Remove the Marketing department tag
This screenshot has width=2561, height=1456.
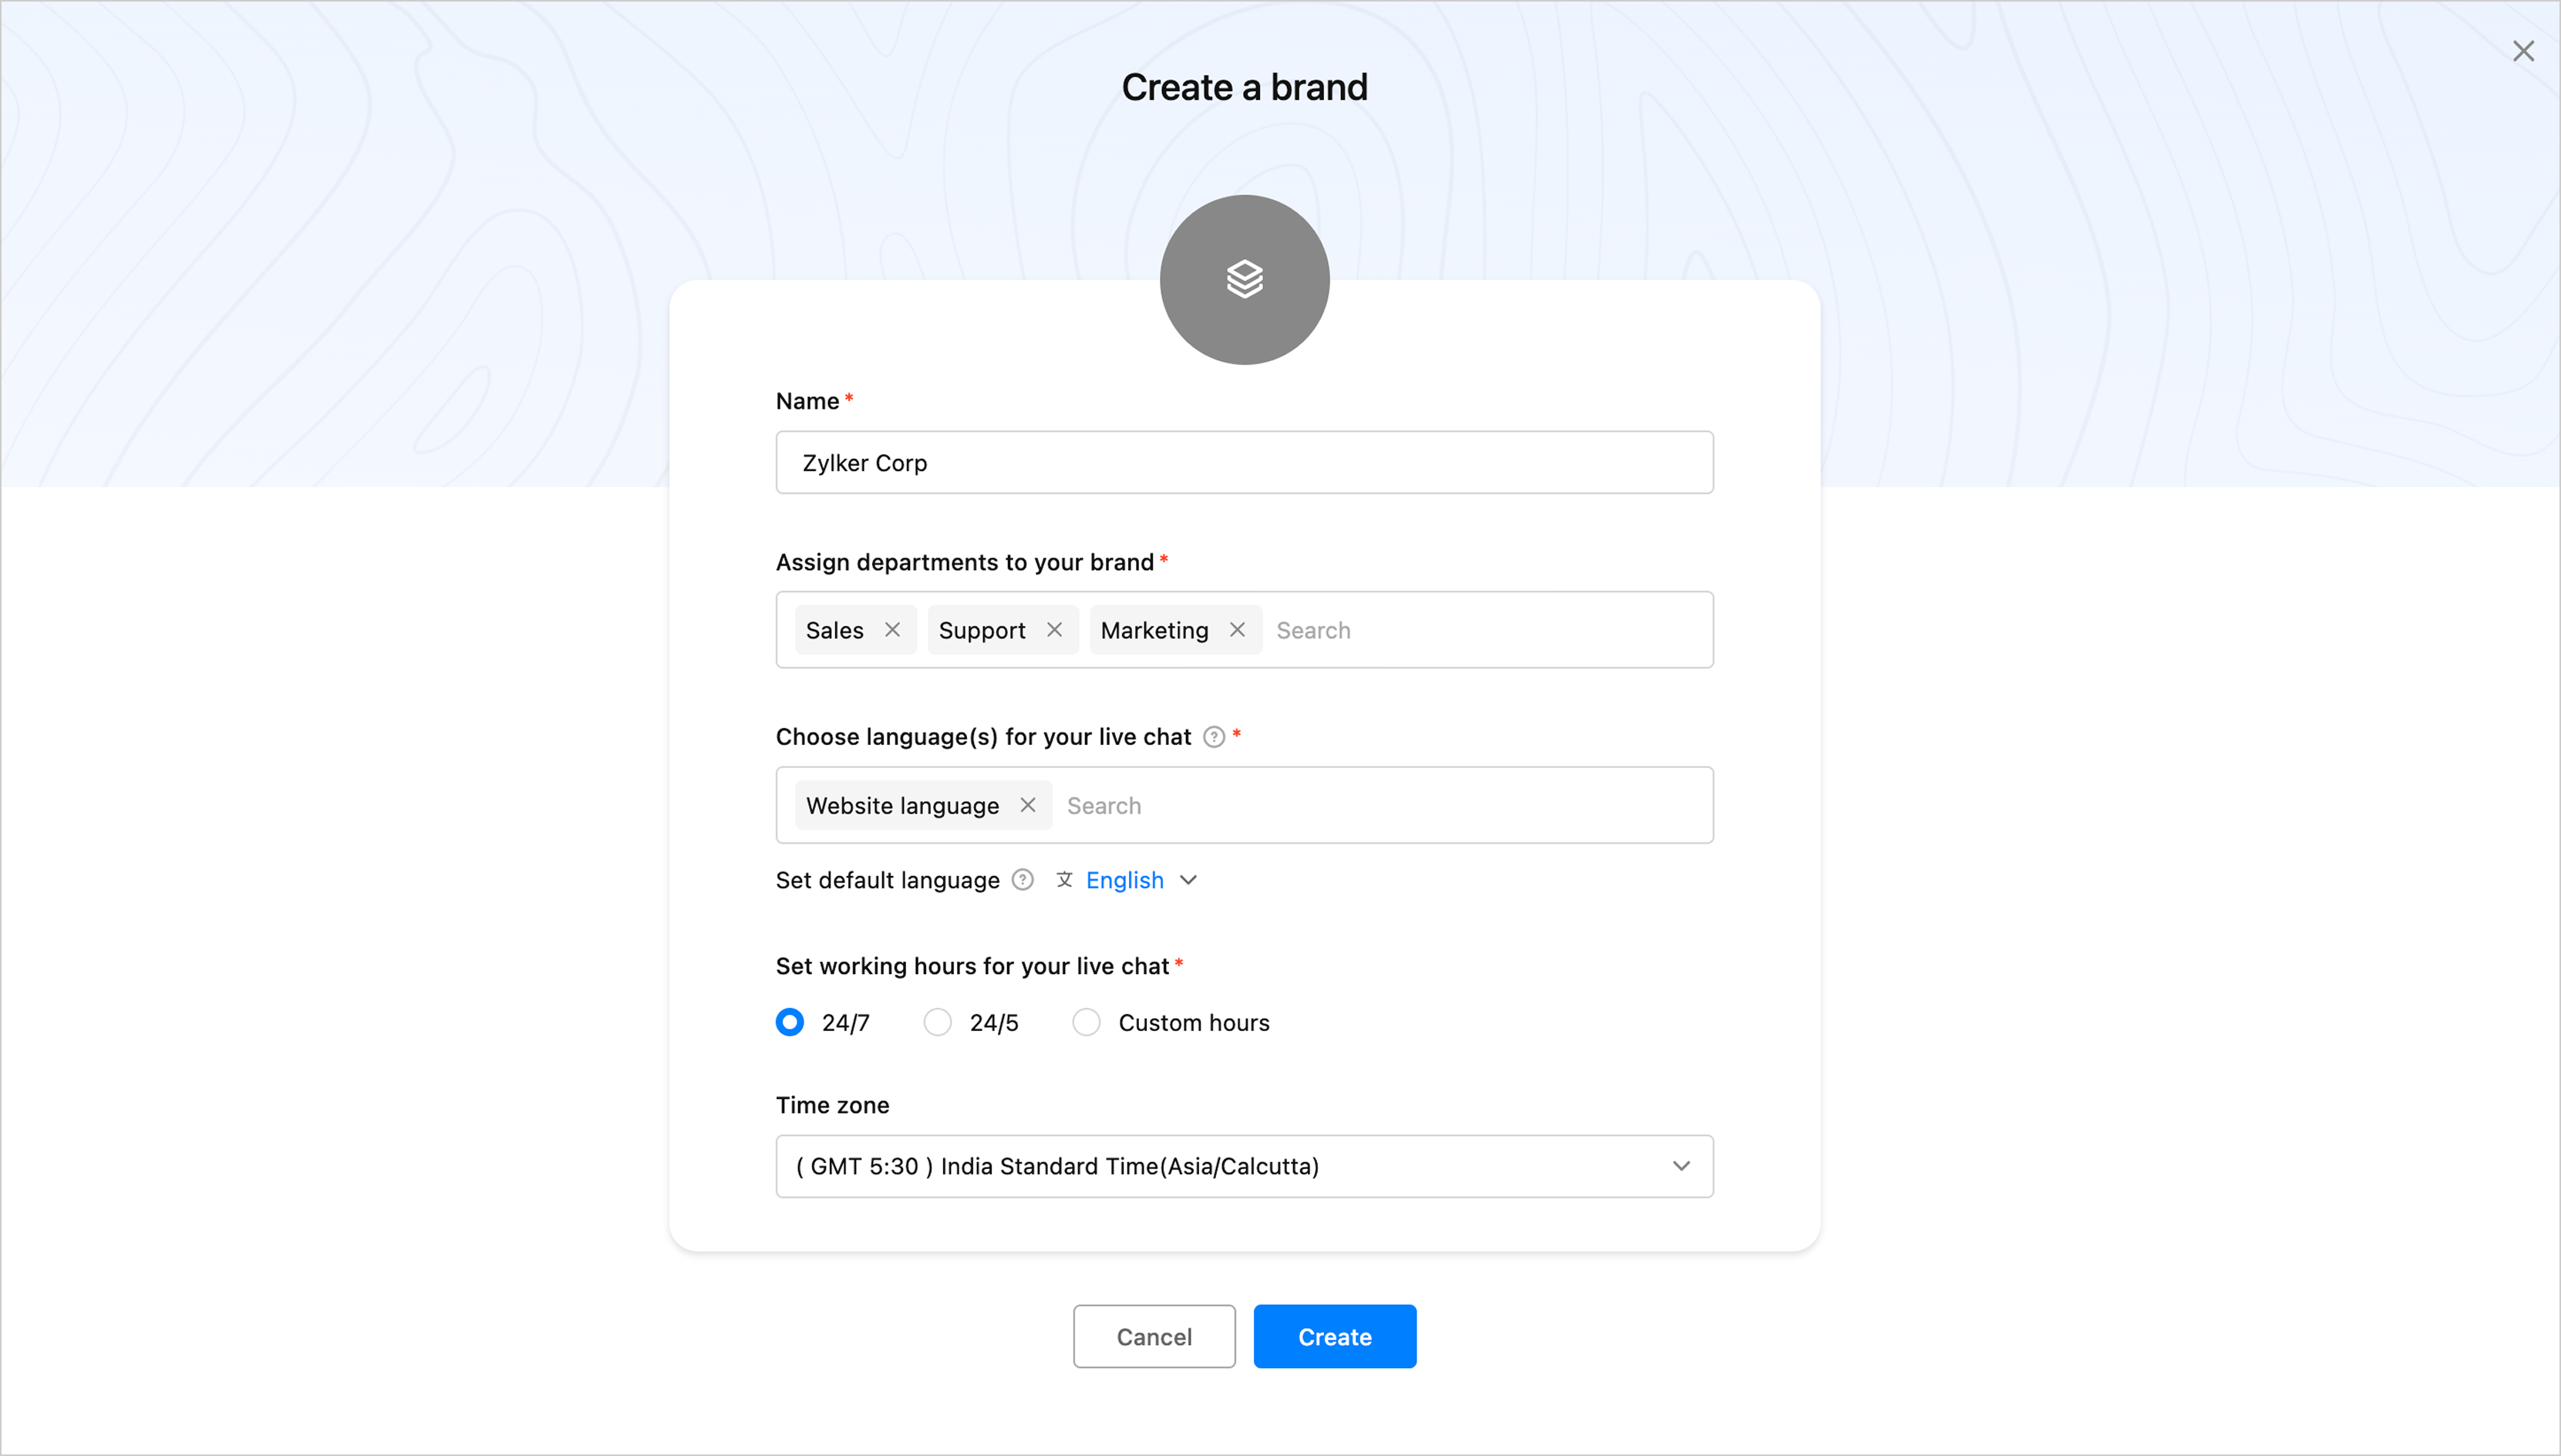click(x=1237, y=630)
